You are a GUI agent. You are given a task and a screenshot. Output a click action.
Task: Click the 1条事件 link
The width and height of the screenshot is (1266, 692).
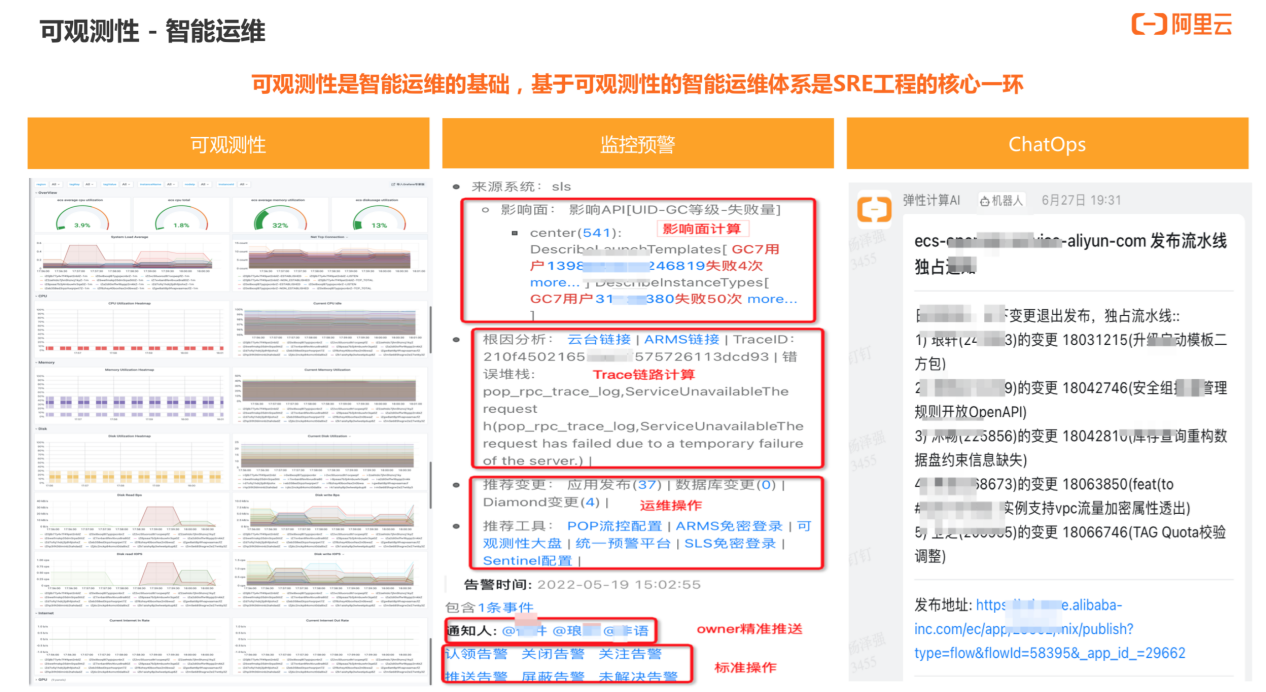pos(505,607)
